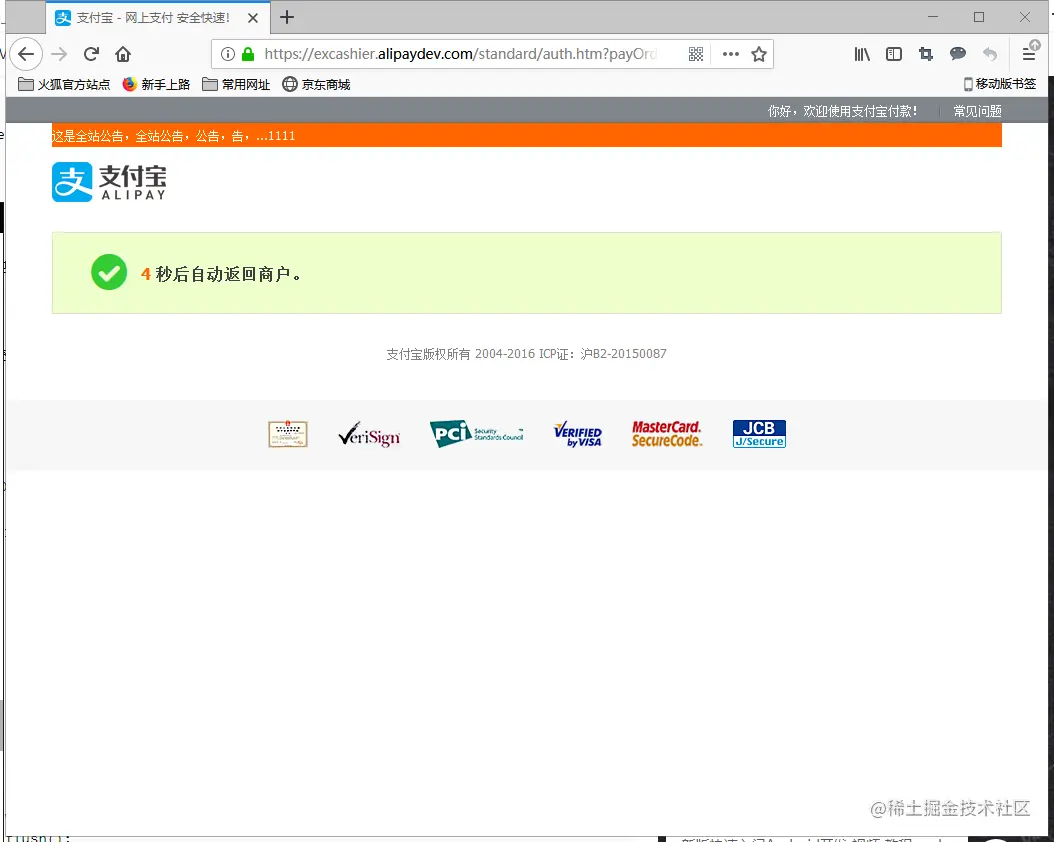The height and width of the screenshot is (842, 1054).
Task: Toggle the sidebar view icon
Action: [893, 54]
